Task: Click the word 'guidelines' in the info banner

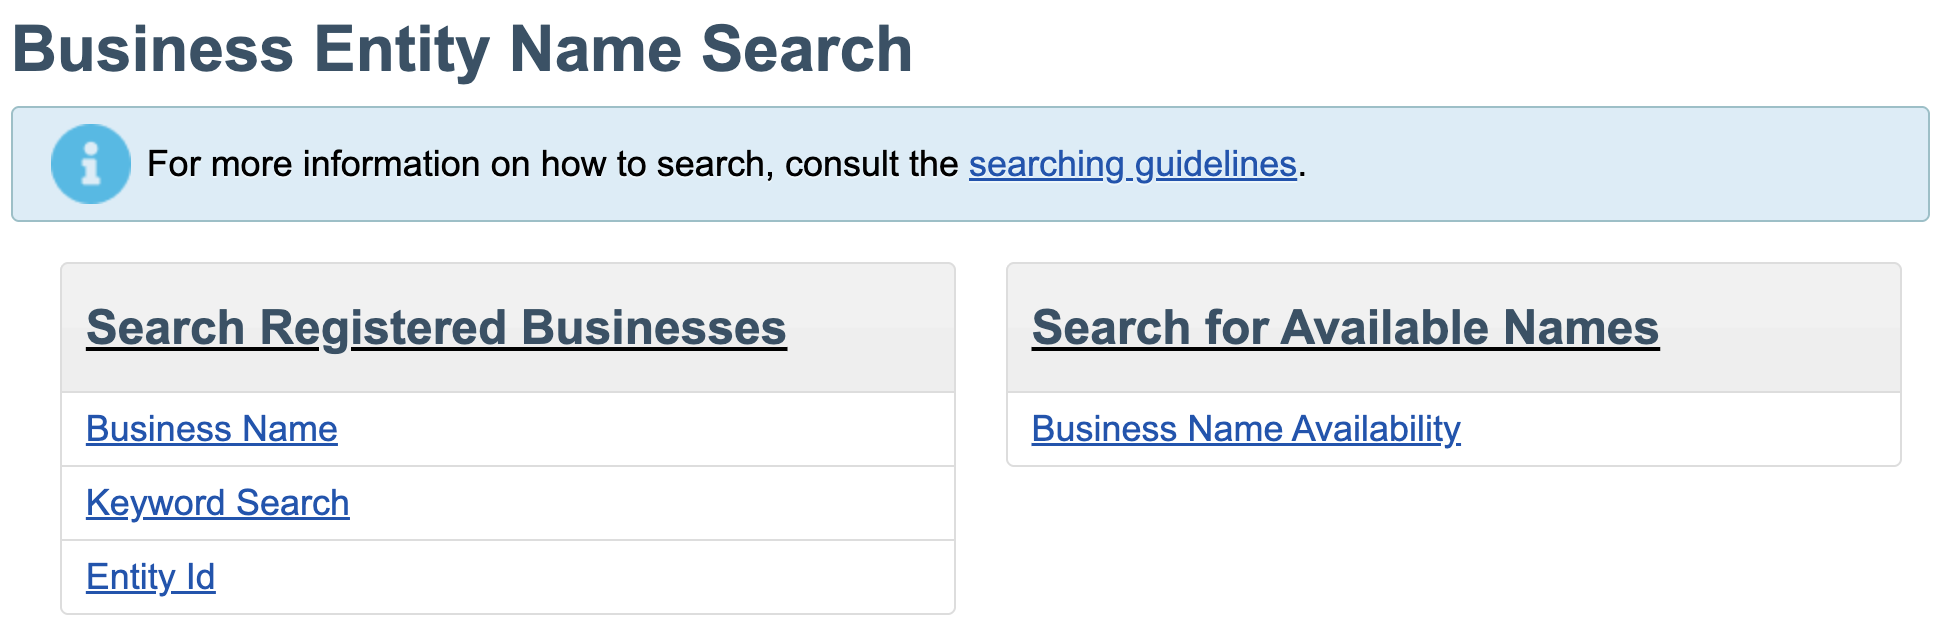Action: [1215, 164]
